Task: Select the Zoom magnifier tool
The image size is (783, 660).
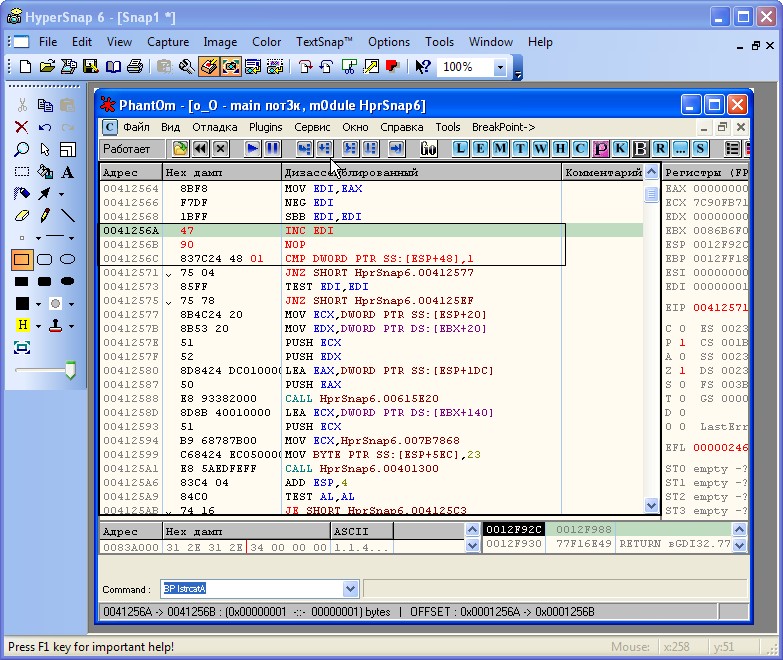Action: (21, 149)
